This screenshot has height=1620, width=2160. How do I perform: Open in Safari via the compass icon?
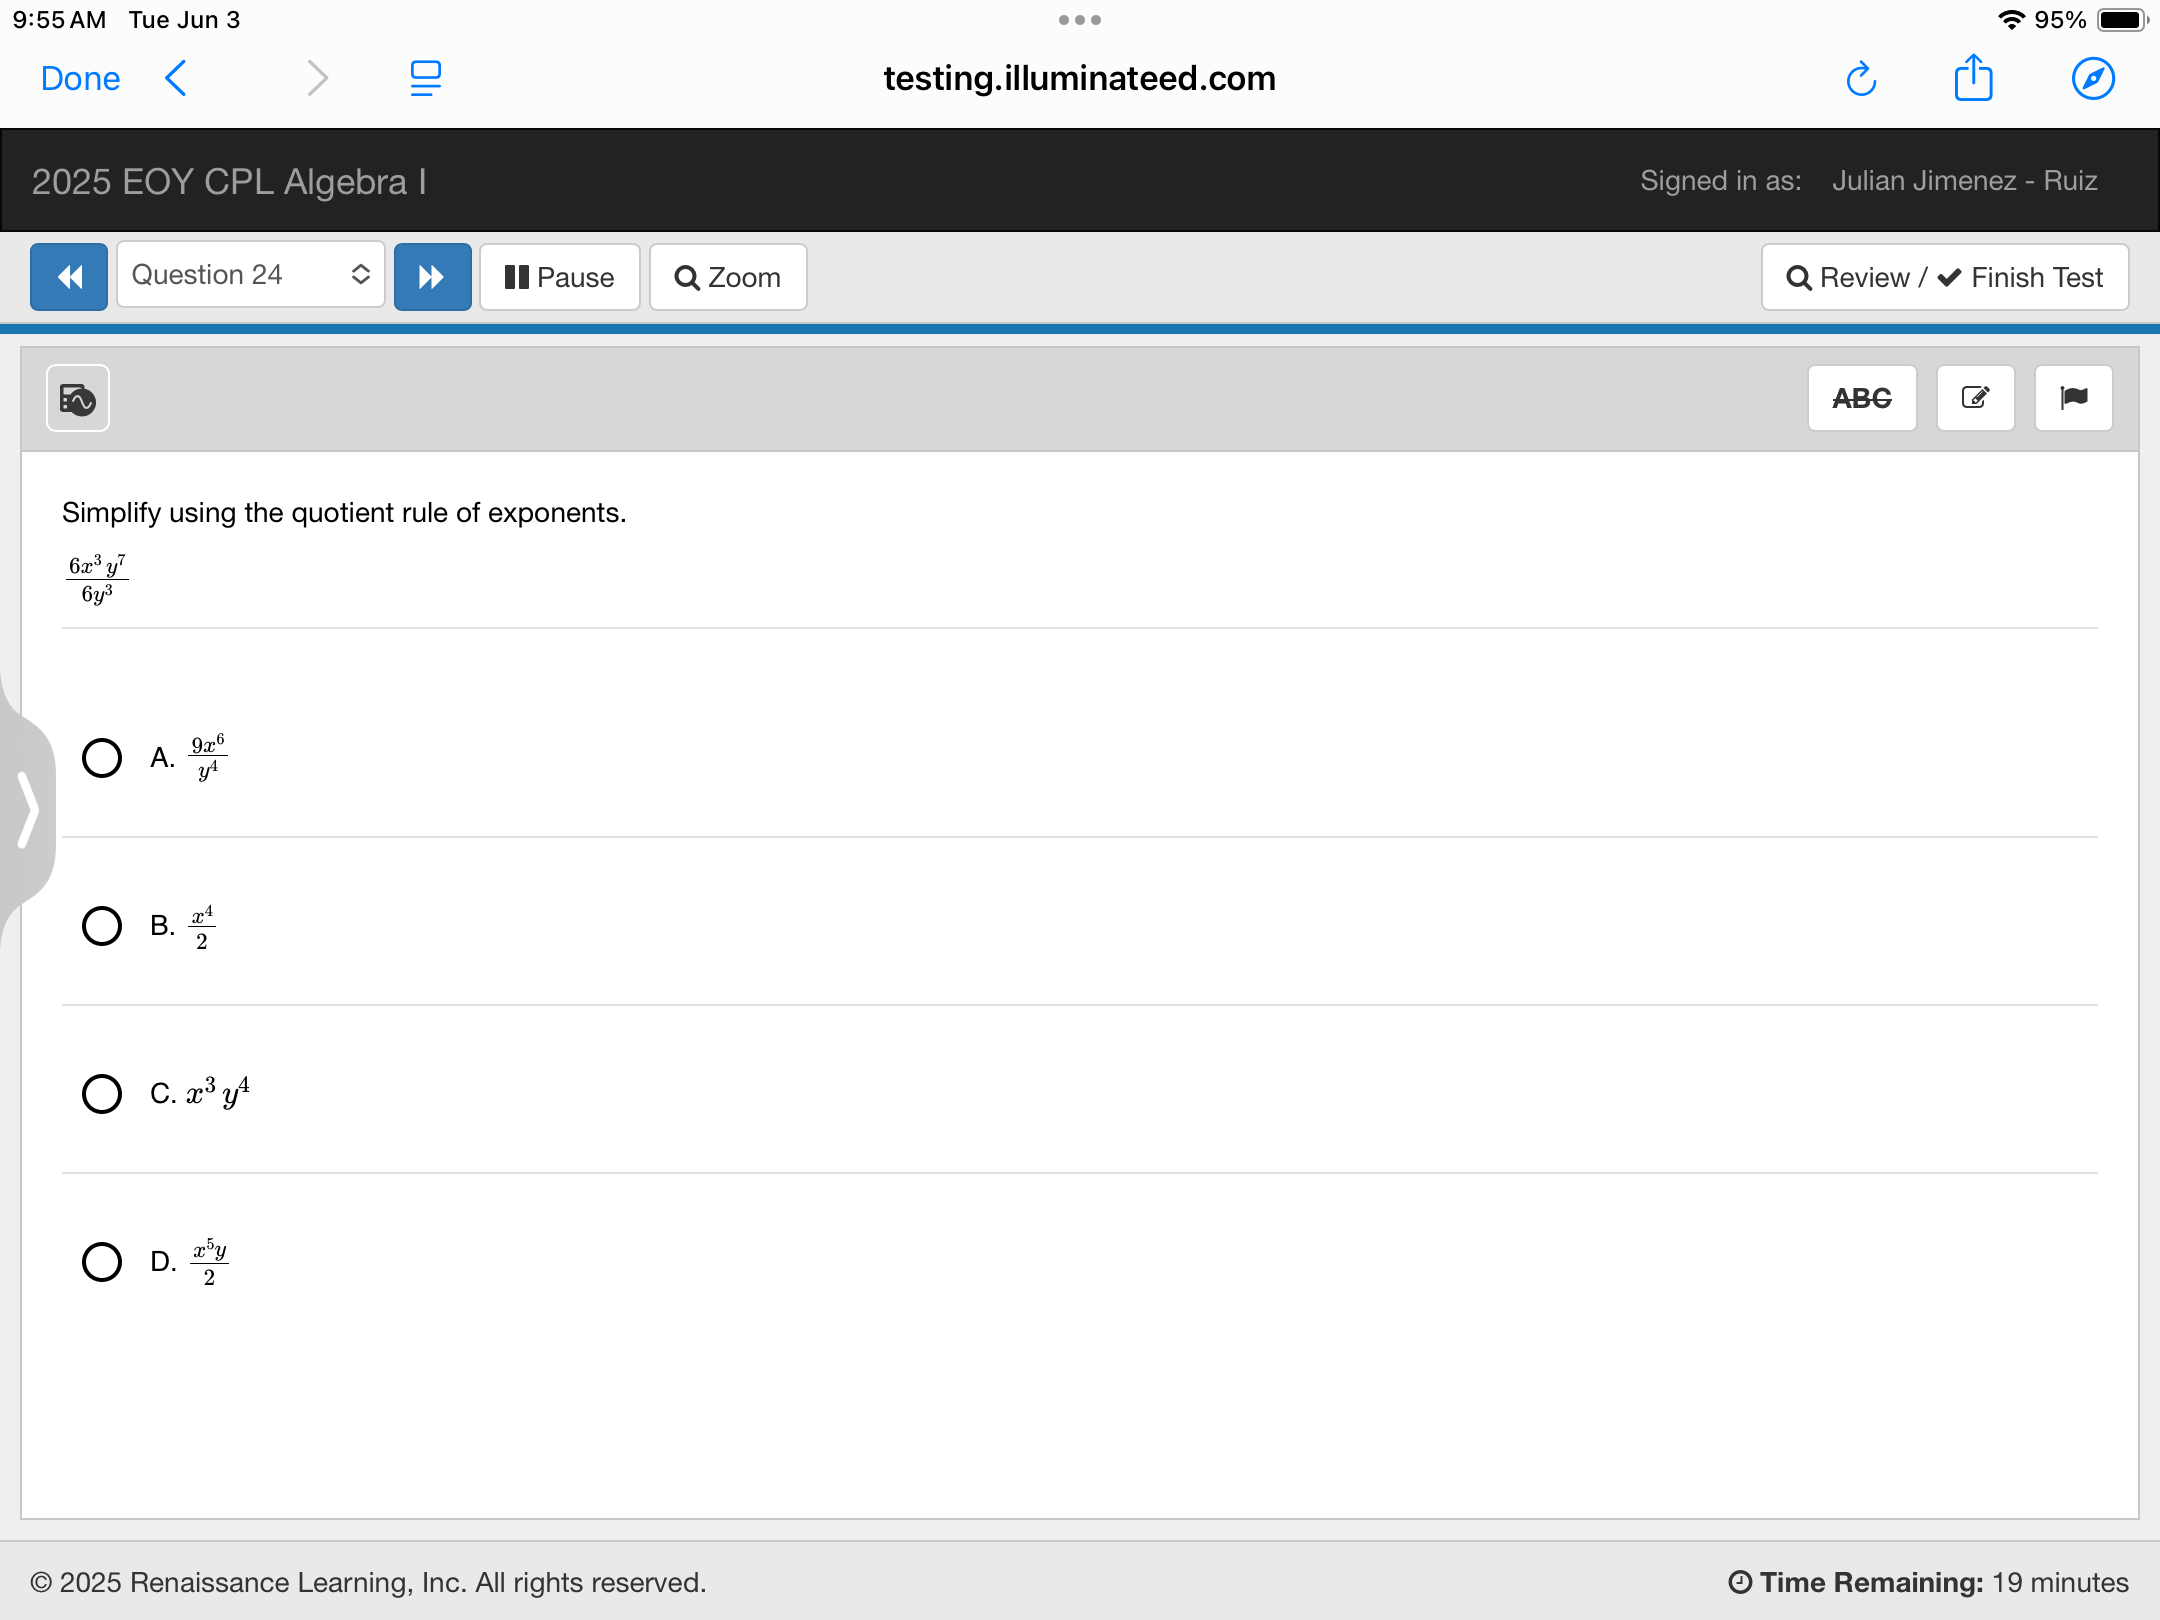click(2092, 79)
